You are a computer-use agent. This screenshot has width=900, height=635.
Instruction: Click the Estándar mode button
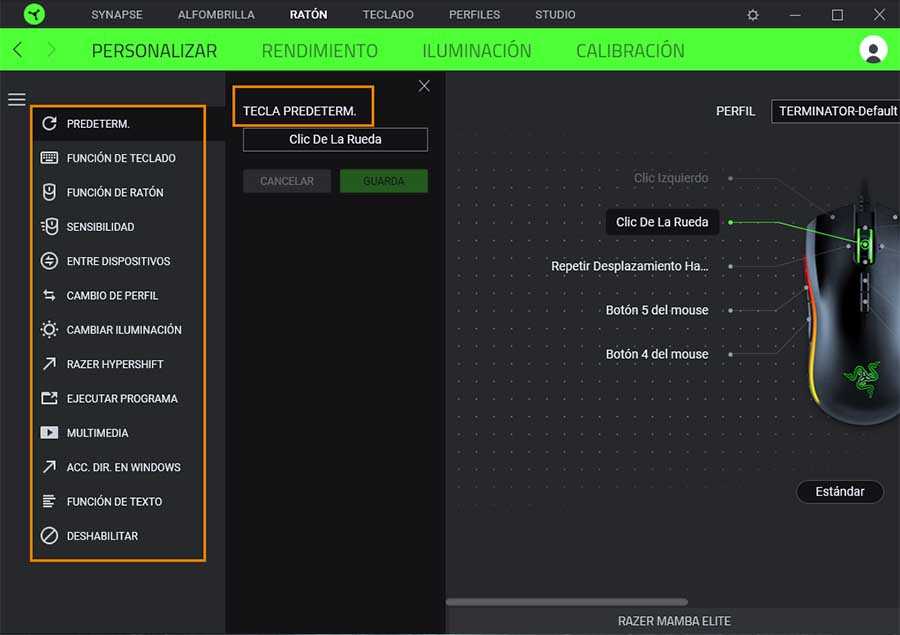click(839, 492)
